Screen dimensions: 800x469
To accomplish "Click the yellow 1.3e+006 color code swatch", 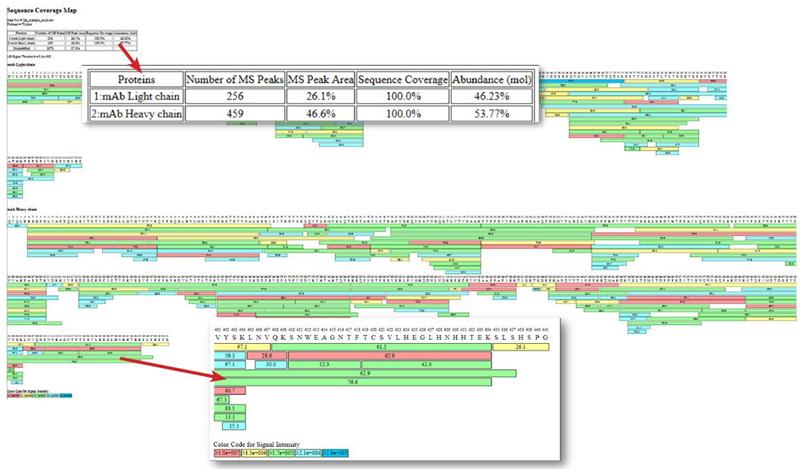I will point(255,452).
